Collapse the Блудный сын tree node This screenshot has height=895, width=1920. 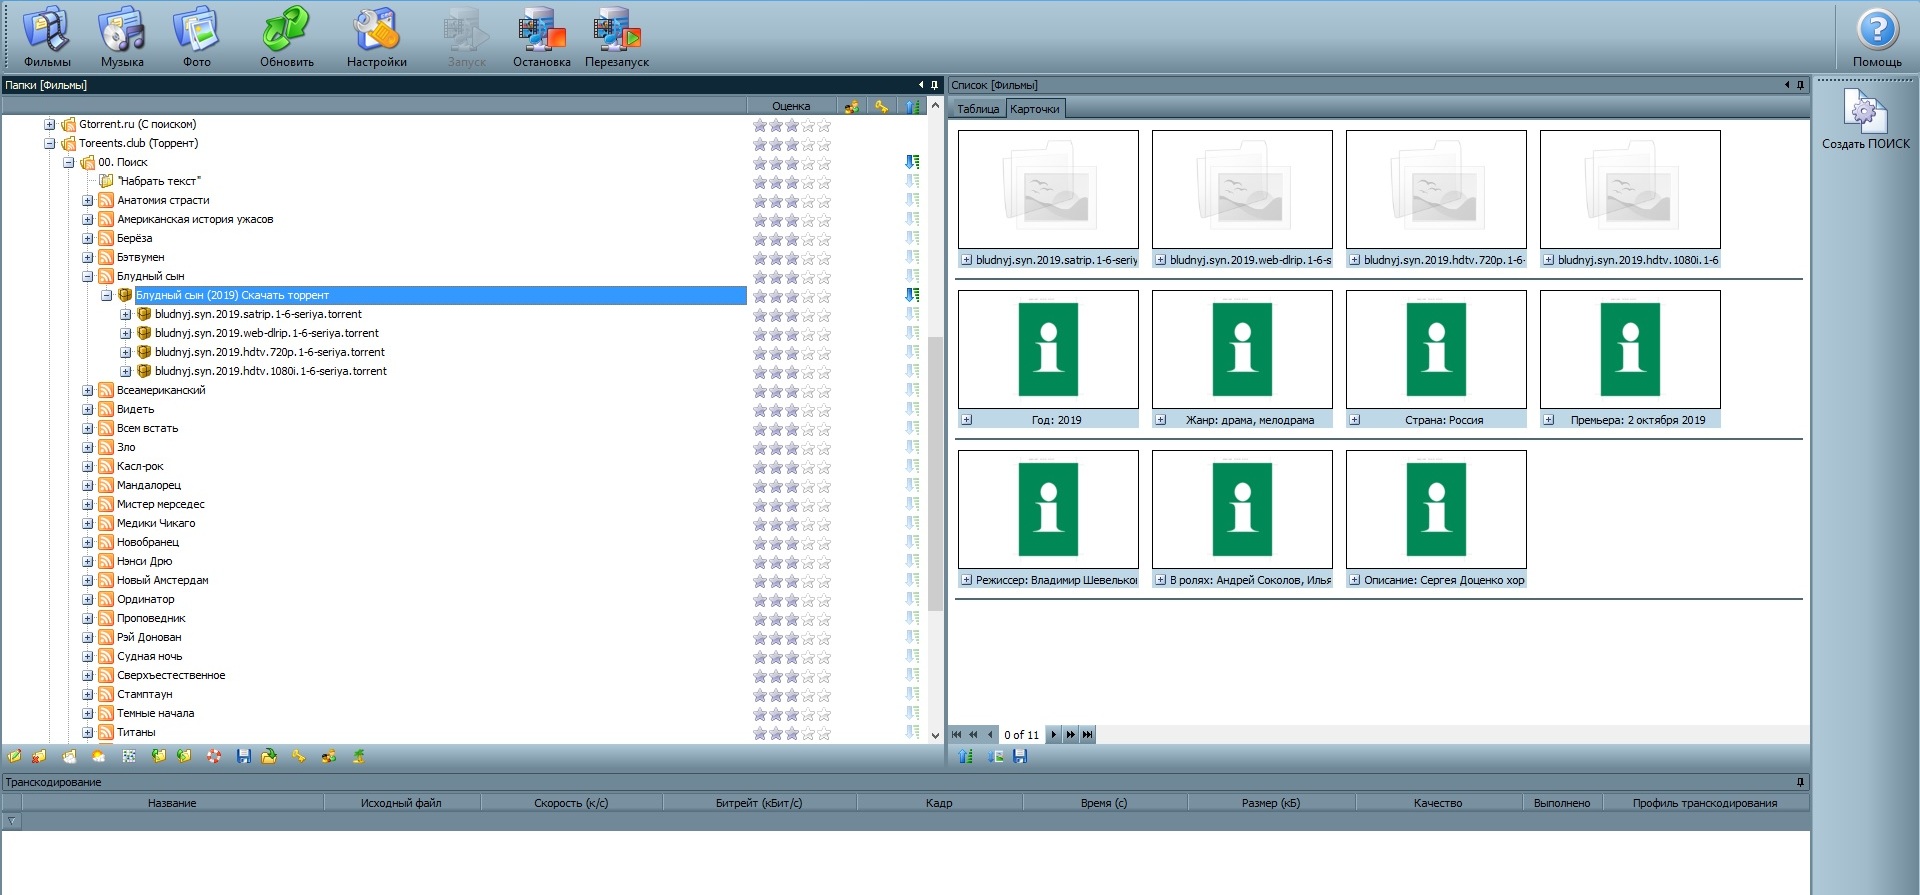click(x=87, y=277)
